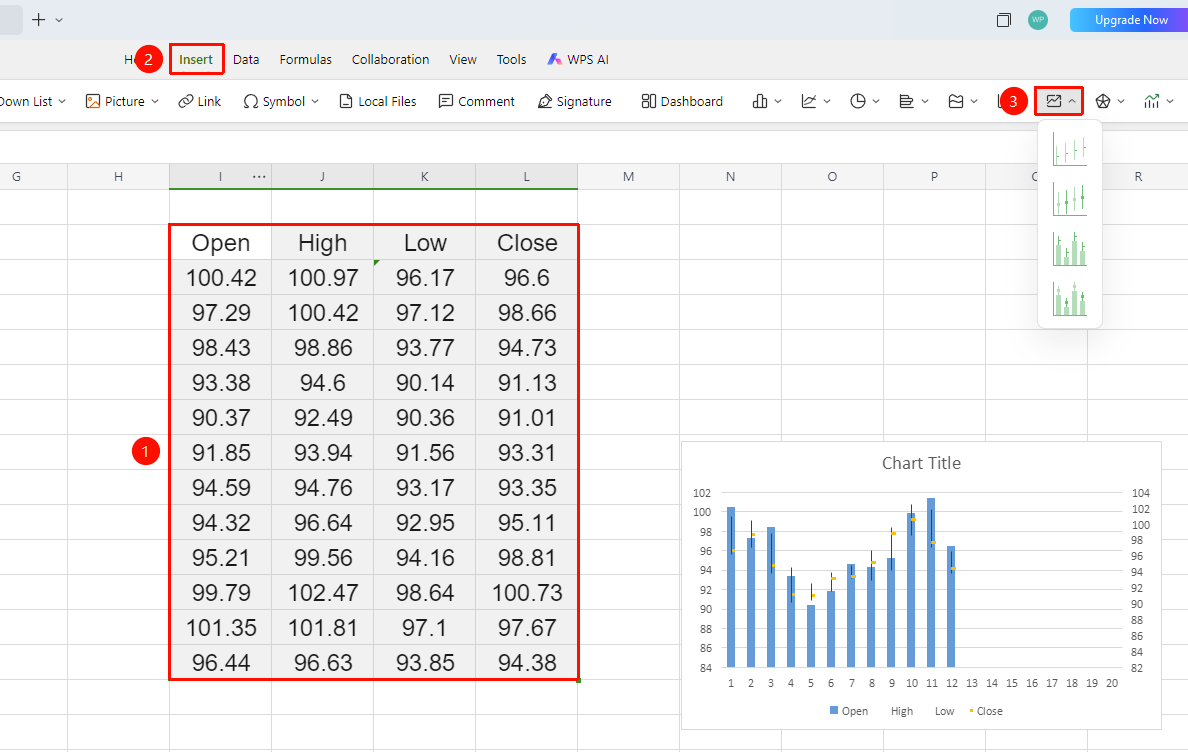Click the line chart icon

[809, 101]
